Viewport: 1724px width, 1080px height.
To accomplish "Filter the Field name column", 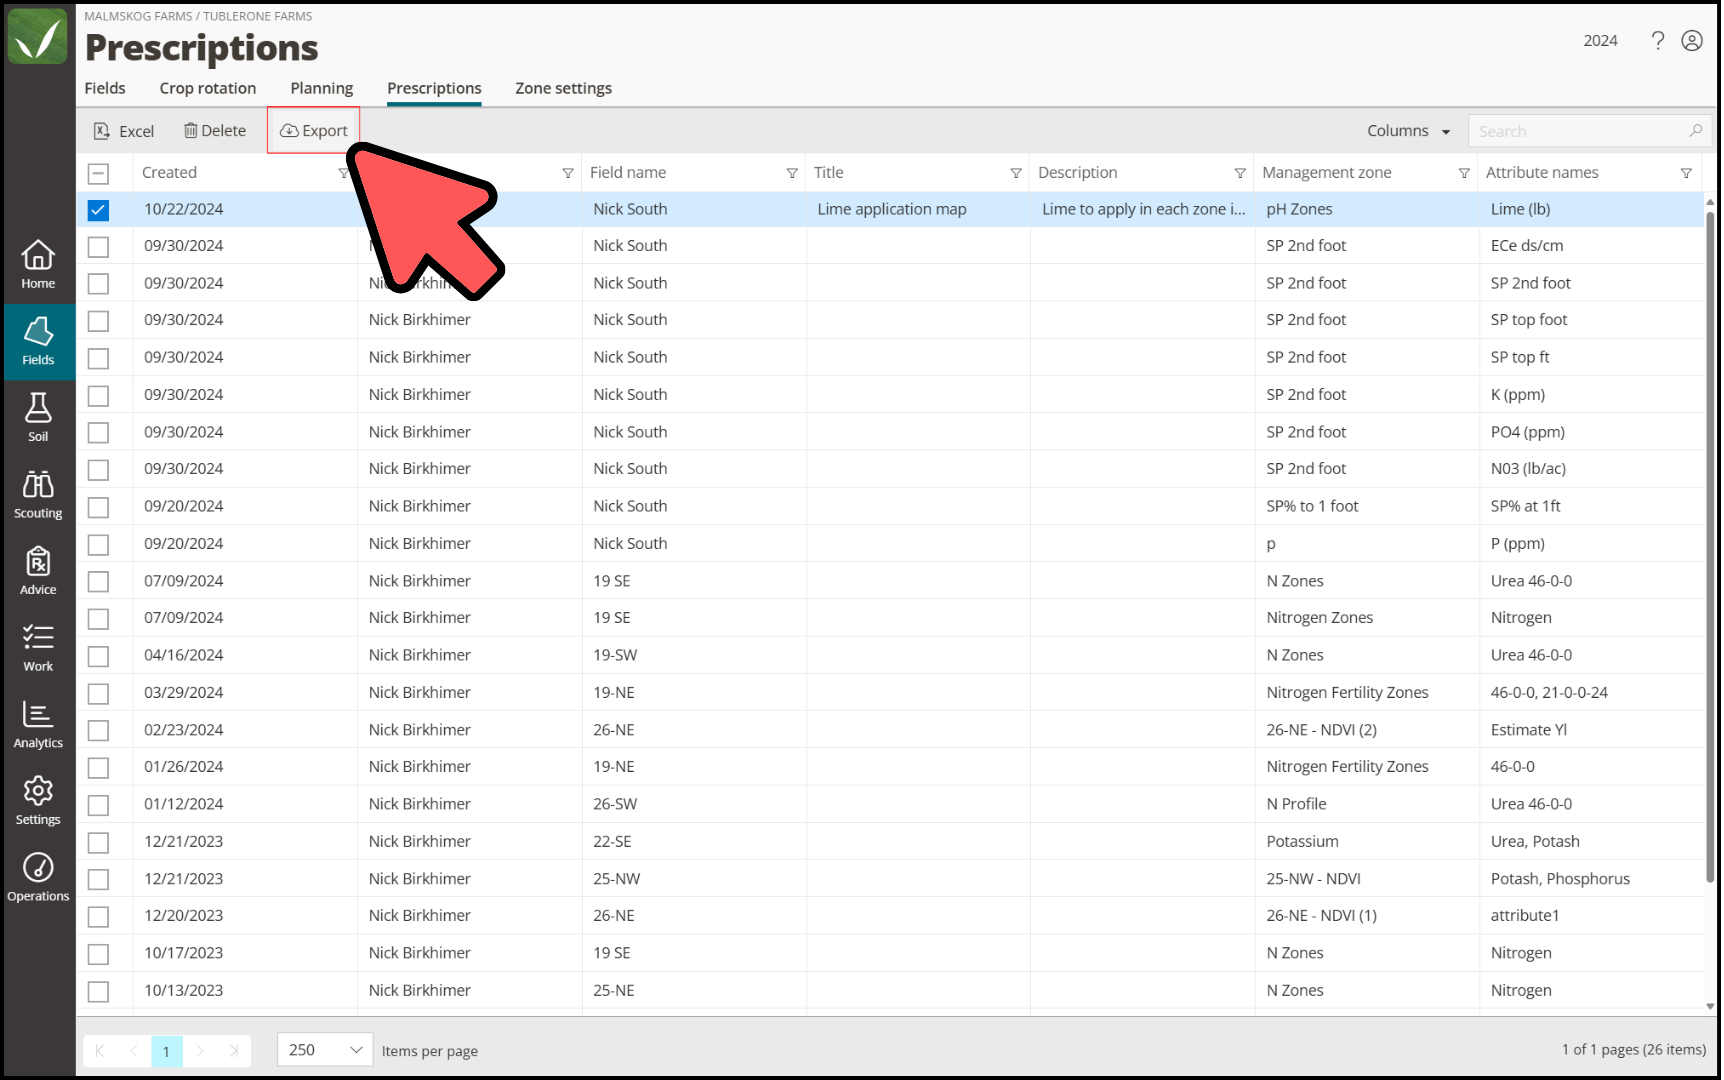I will pyautogui.click(x=792, y=173).
